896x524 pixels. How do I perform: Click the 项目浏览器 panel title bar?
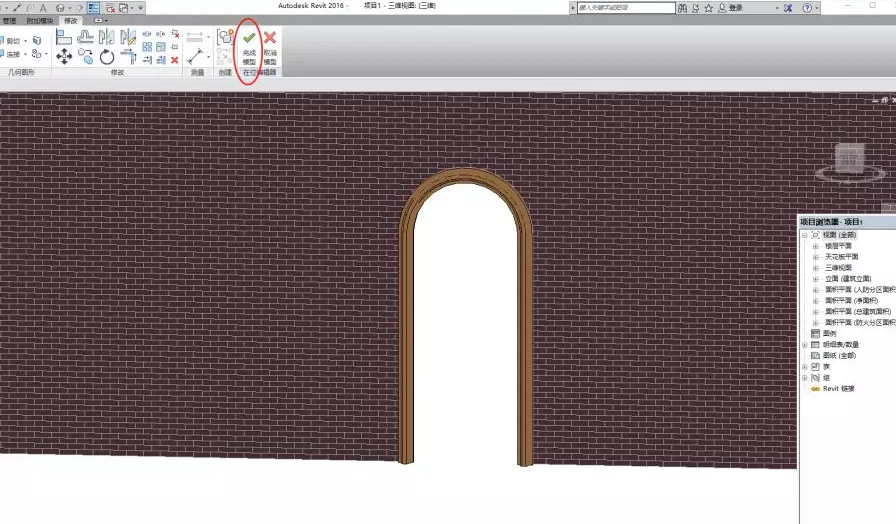point(847,222)
